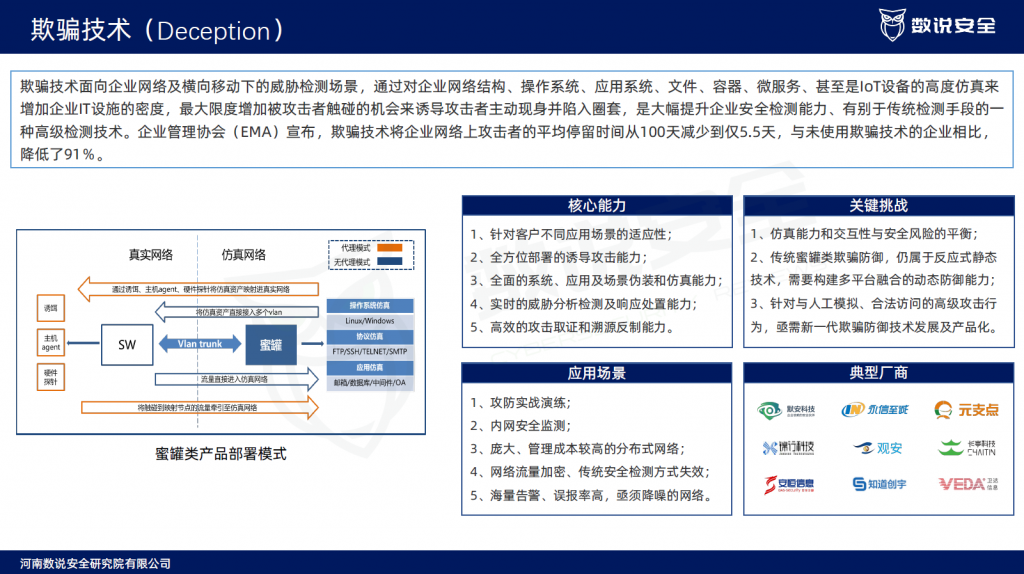Click core capability item 2 全方位部署的诱导攻击能力
1024x574 pixels.
pos(559,257)
